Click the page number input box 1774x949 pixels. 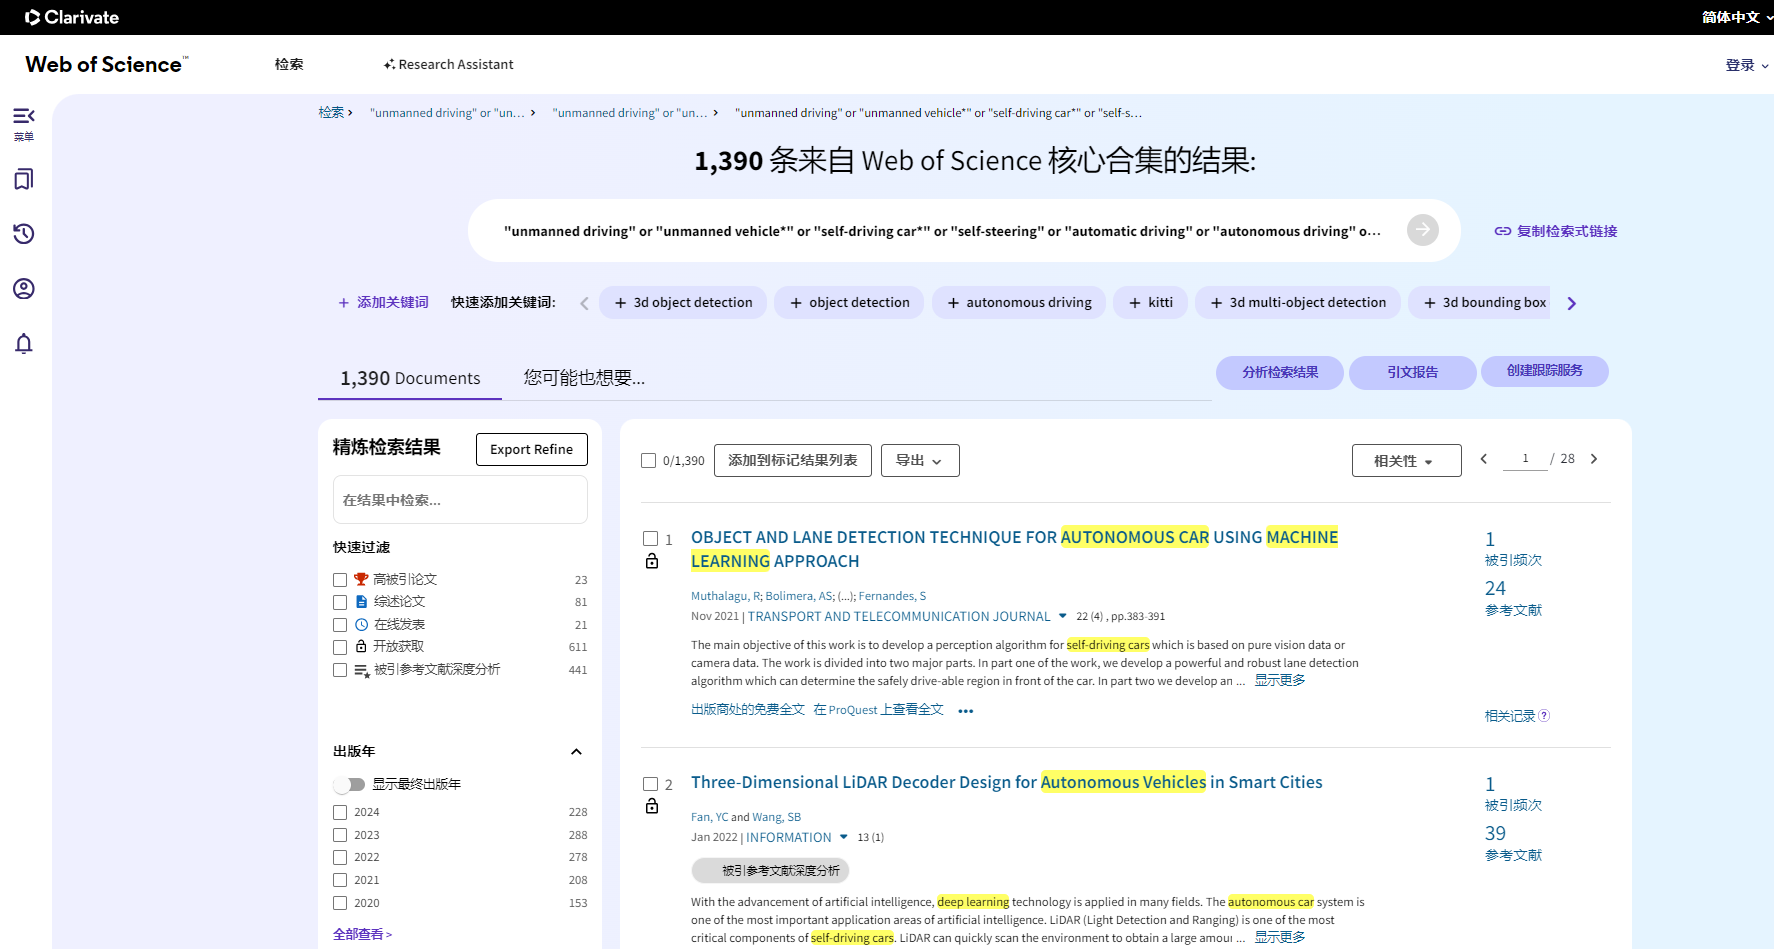coord(1525,459)
